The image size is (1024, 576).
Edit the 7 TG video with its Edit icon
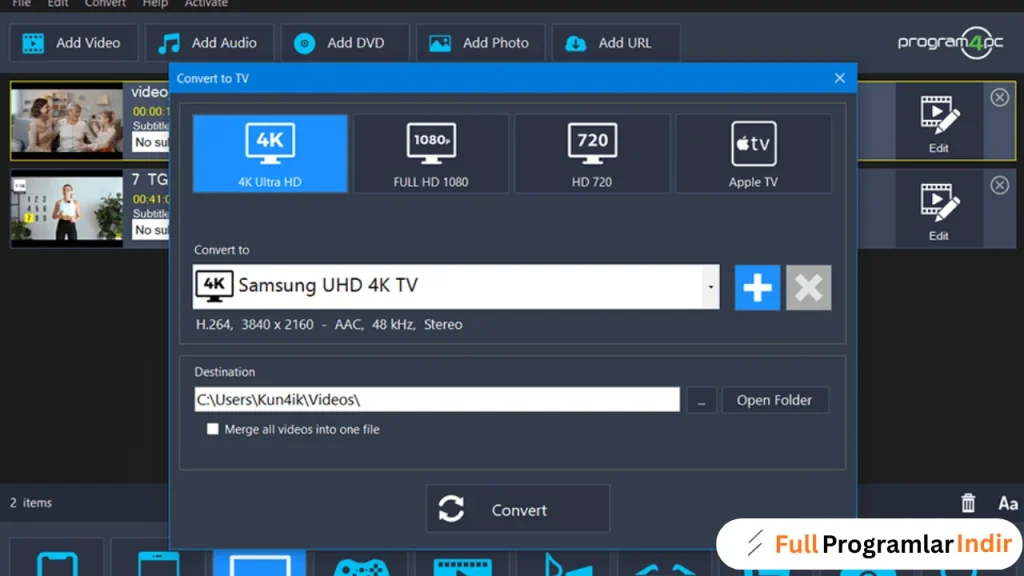tap(938, 211)
